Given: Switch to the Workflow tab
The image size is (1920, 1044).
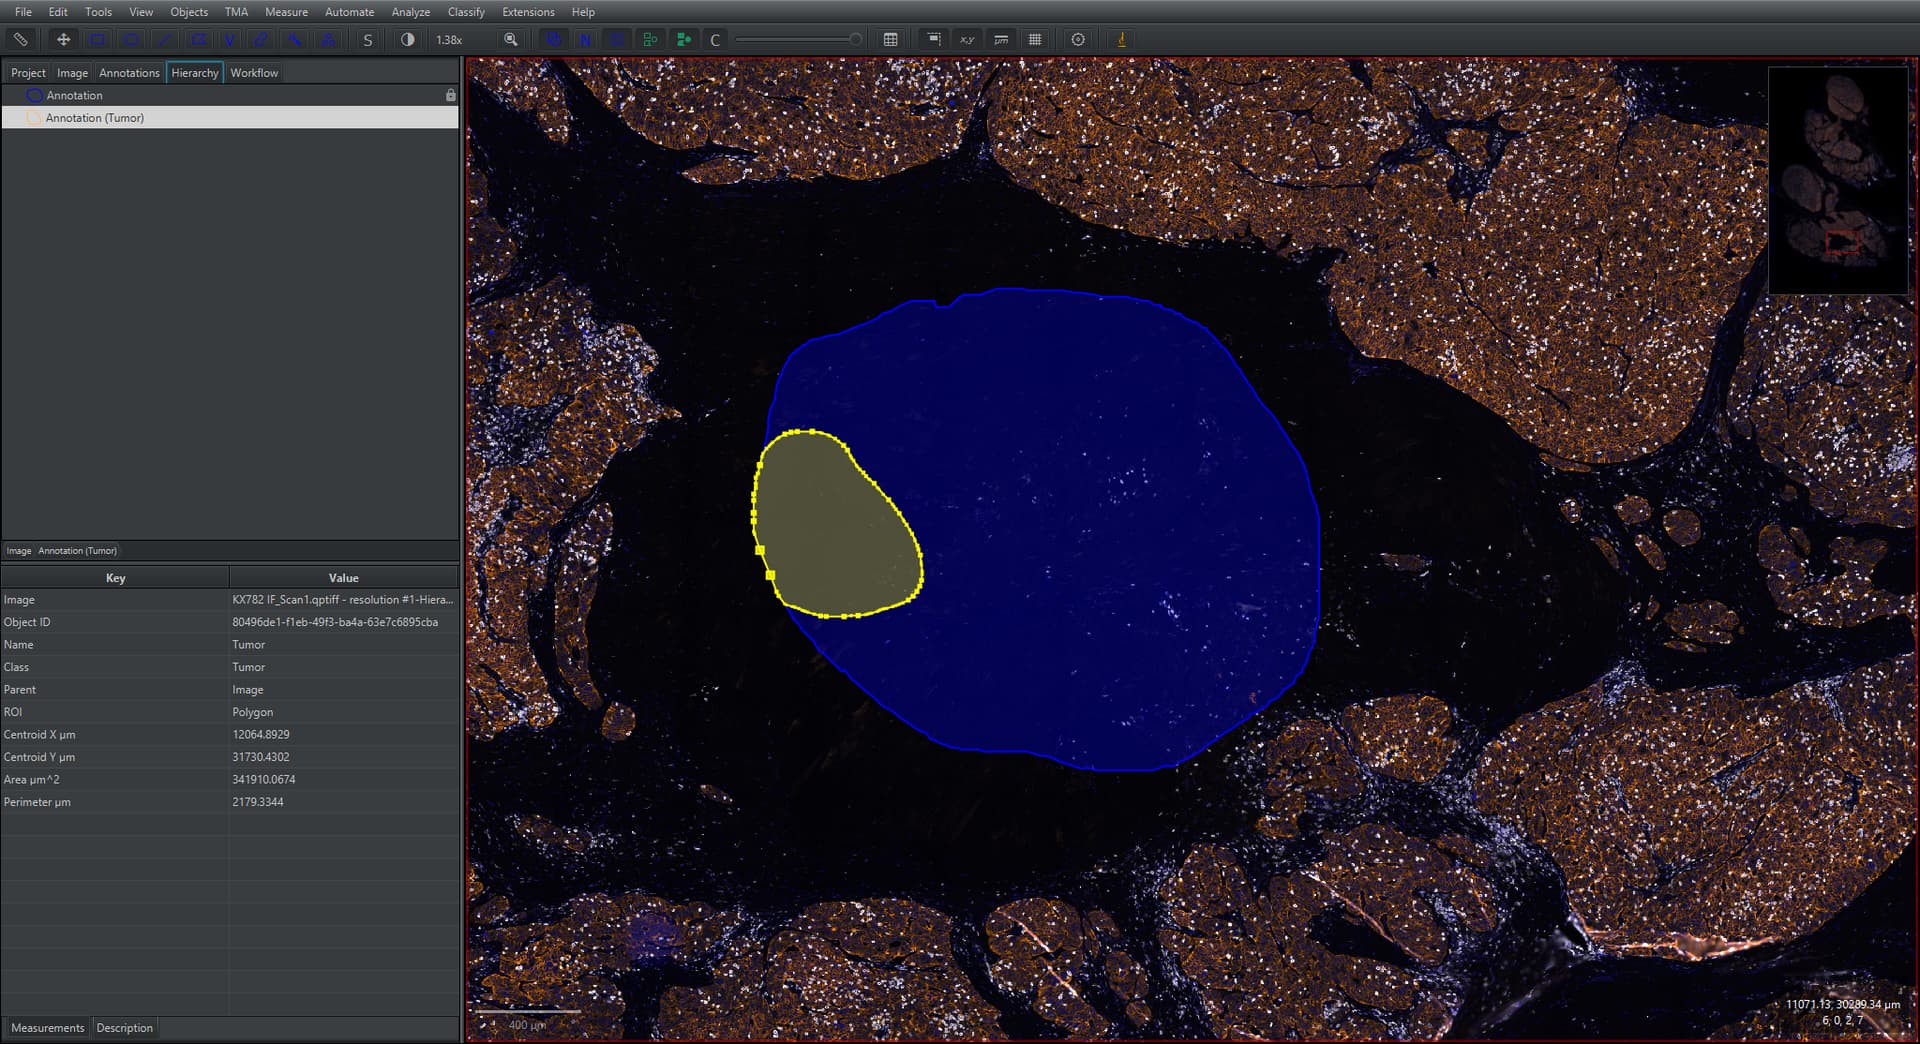Looking at the screenshot, I should (x=253, y=72).
